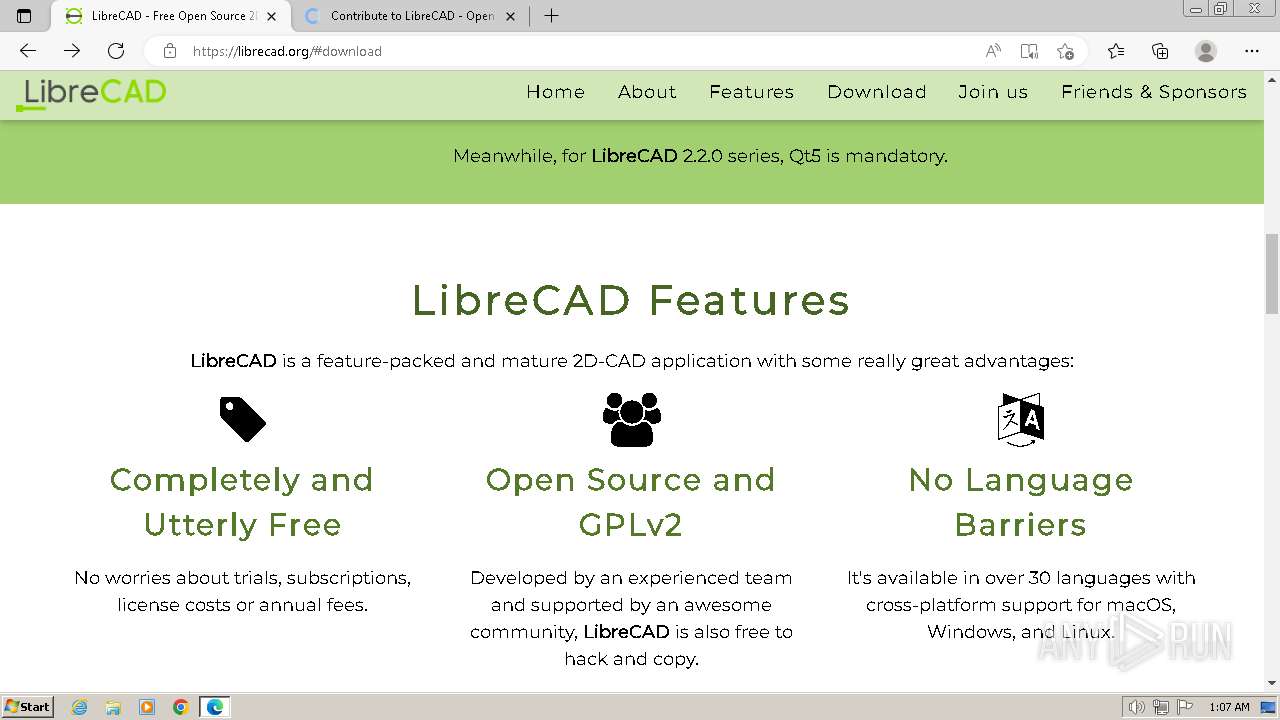Screen dimensions: 1280x720
Task: Click the address bar URL
Action: coord(287,51)
